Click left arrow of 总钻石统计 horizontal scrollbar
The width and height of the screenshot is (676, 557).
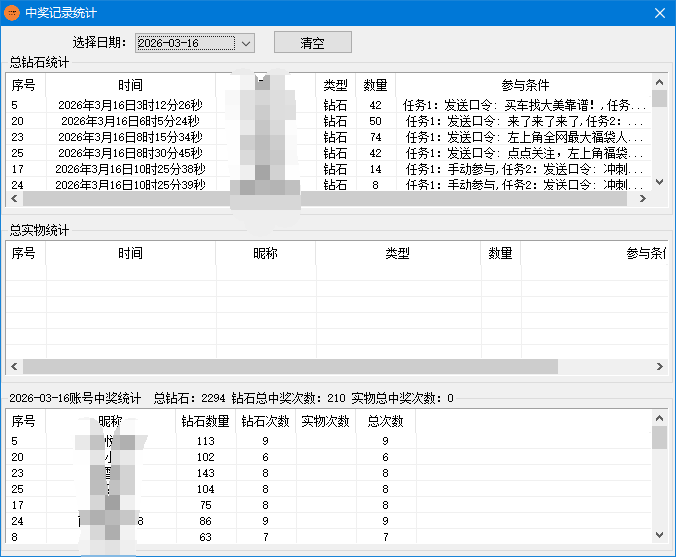(13, 199)
